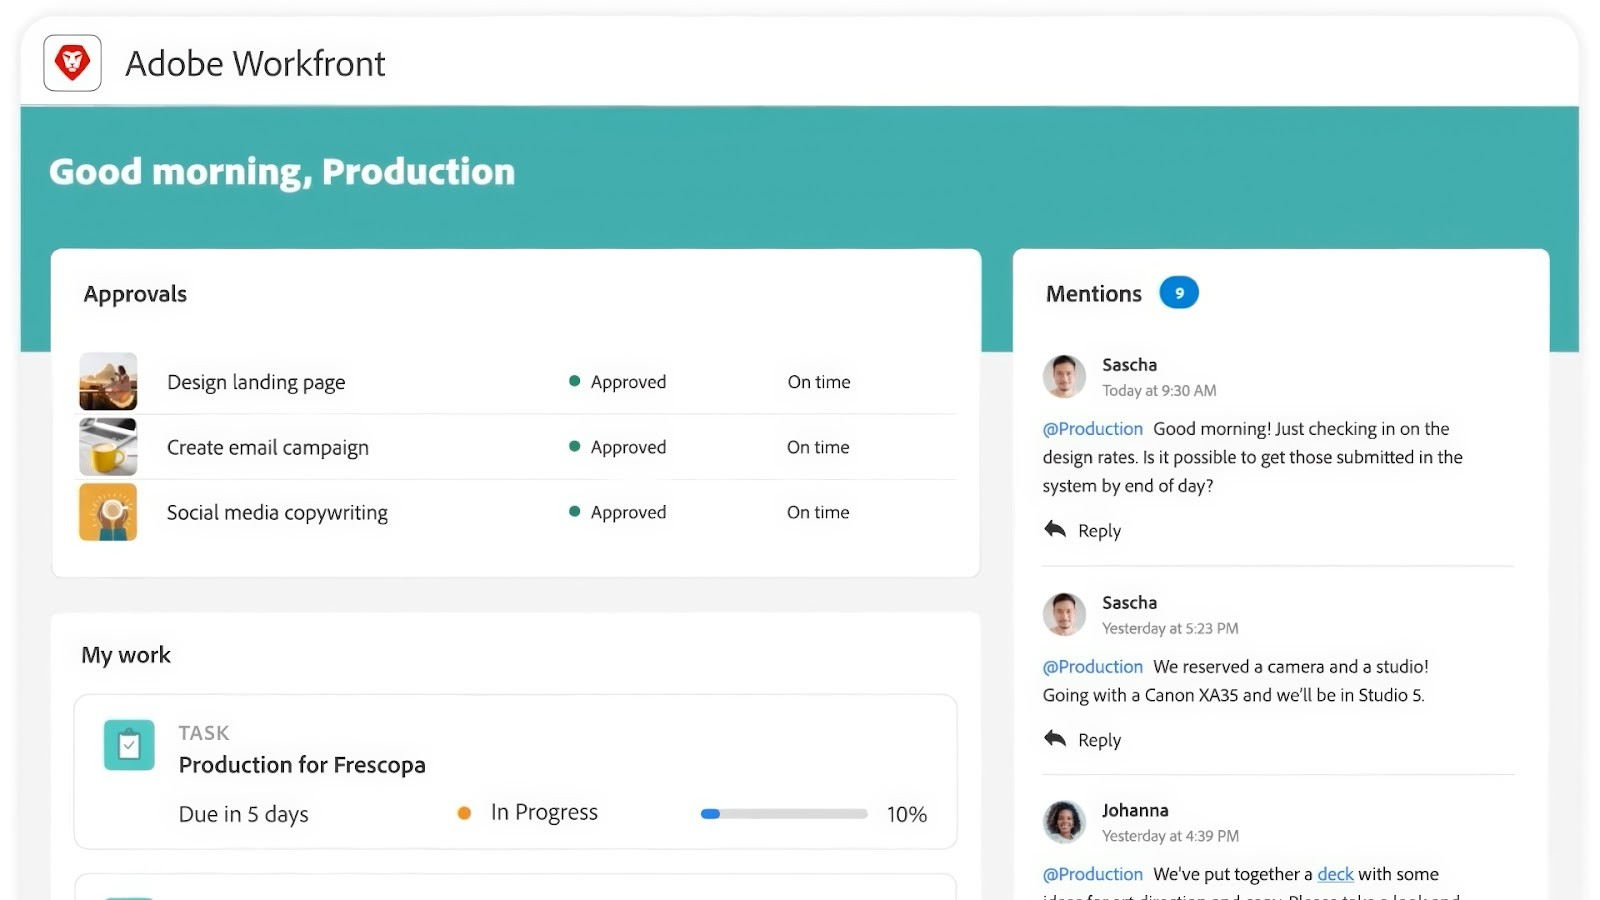Click the reply arrow under Sascha's morning message
Viewport: 1600px width, 900px height.
coord(1054,530)
